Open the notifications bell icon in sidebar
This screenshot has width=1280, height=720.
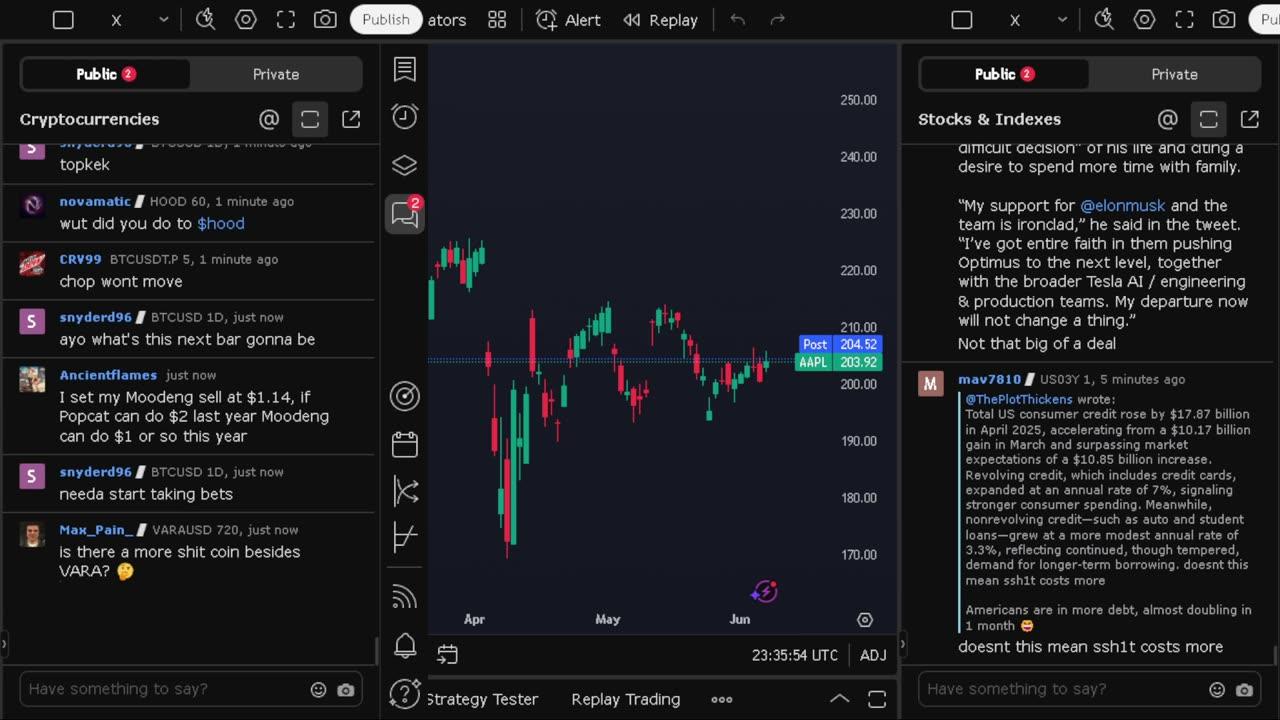point(404,646)
